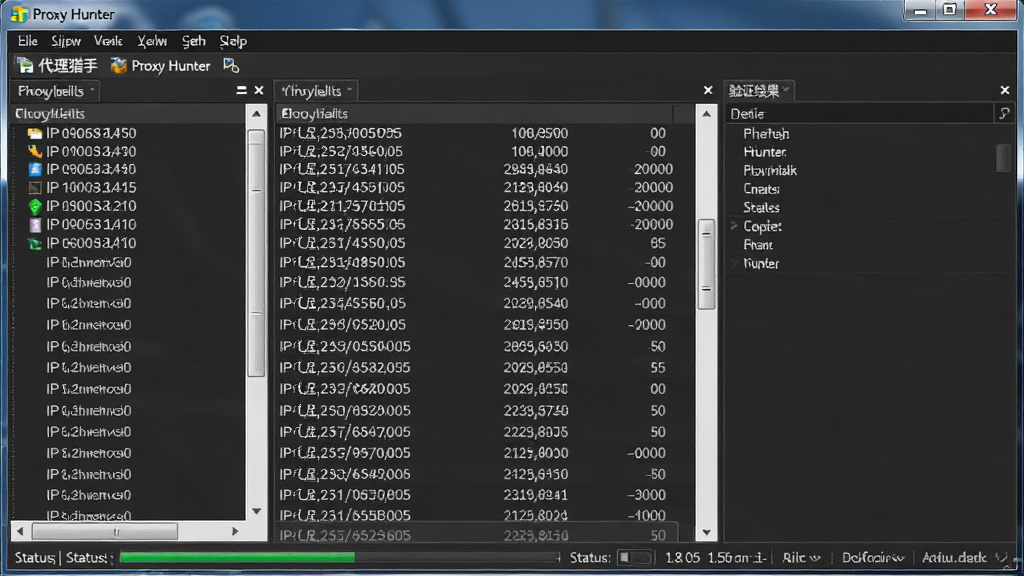Select the Fhant item in right panel

click(758, 245)
